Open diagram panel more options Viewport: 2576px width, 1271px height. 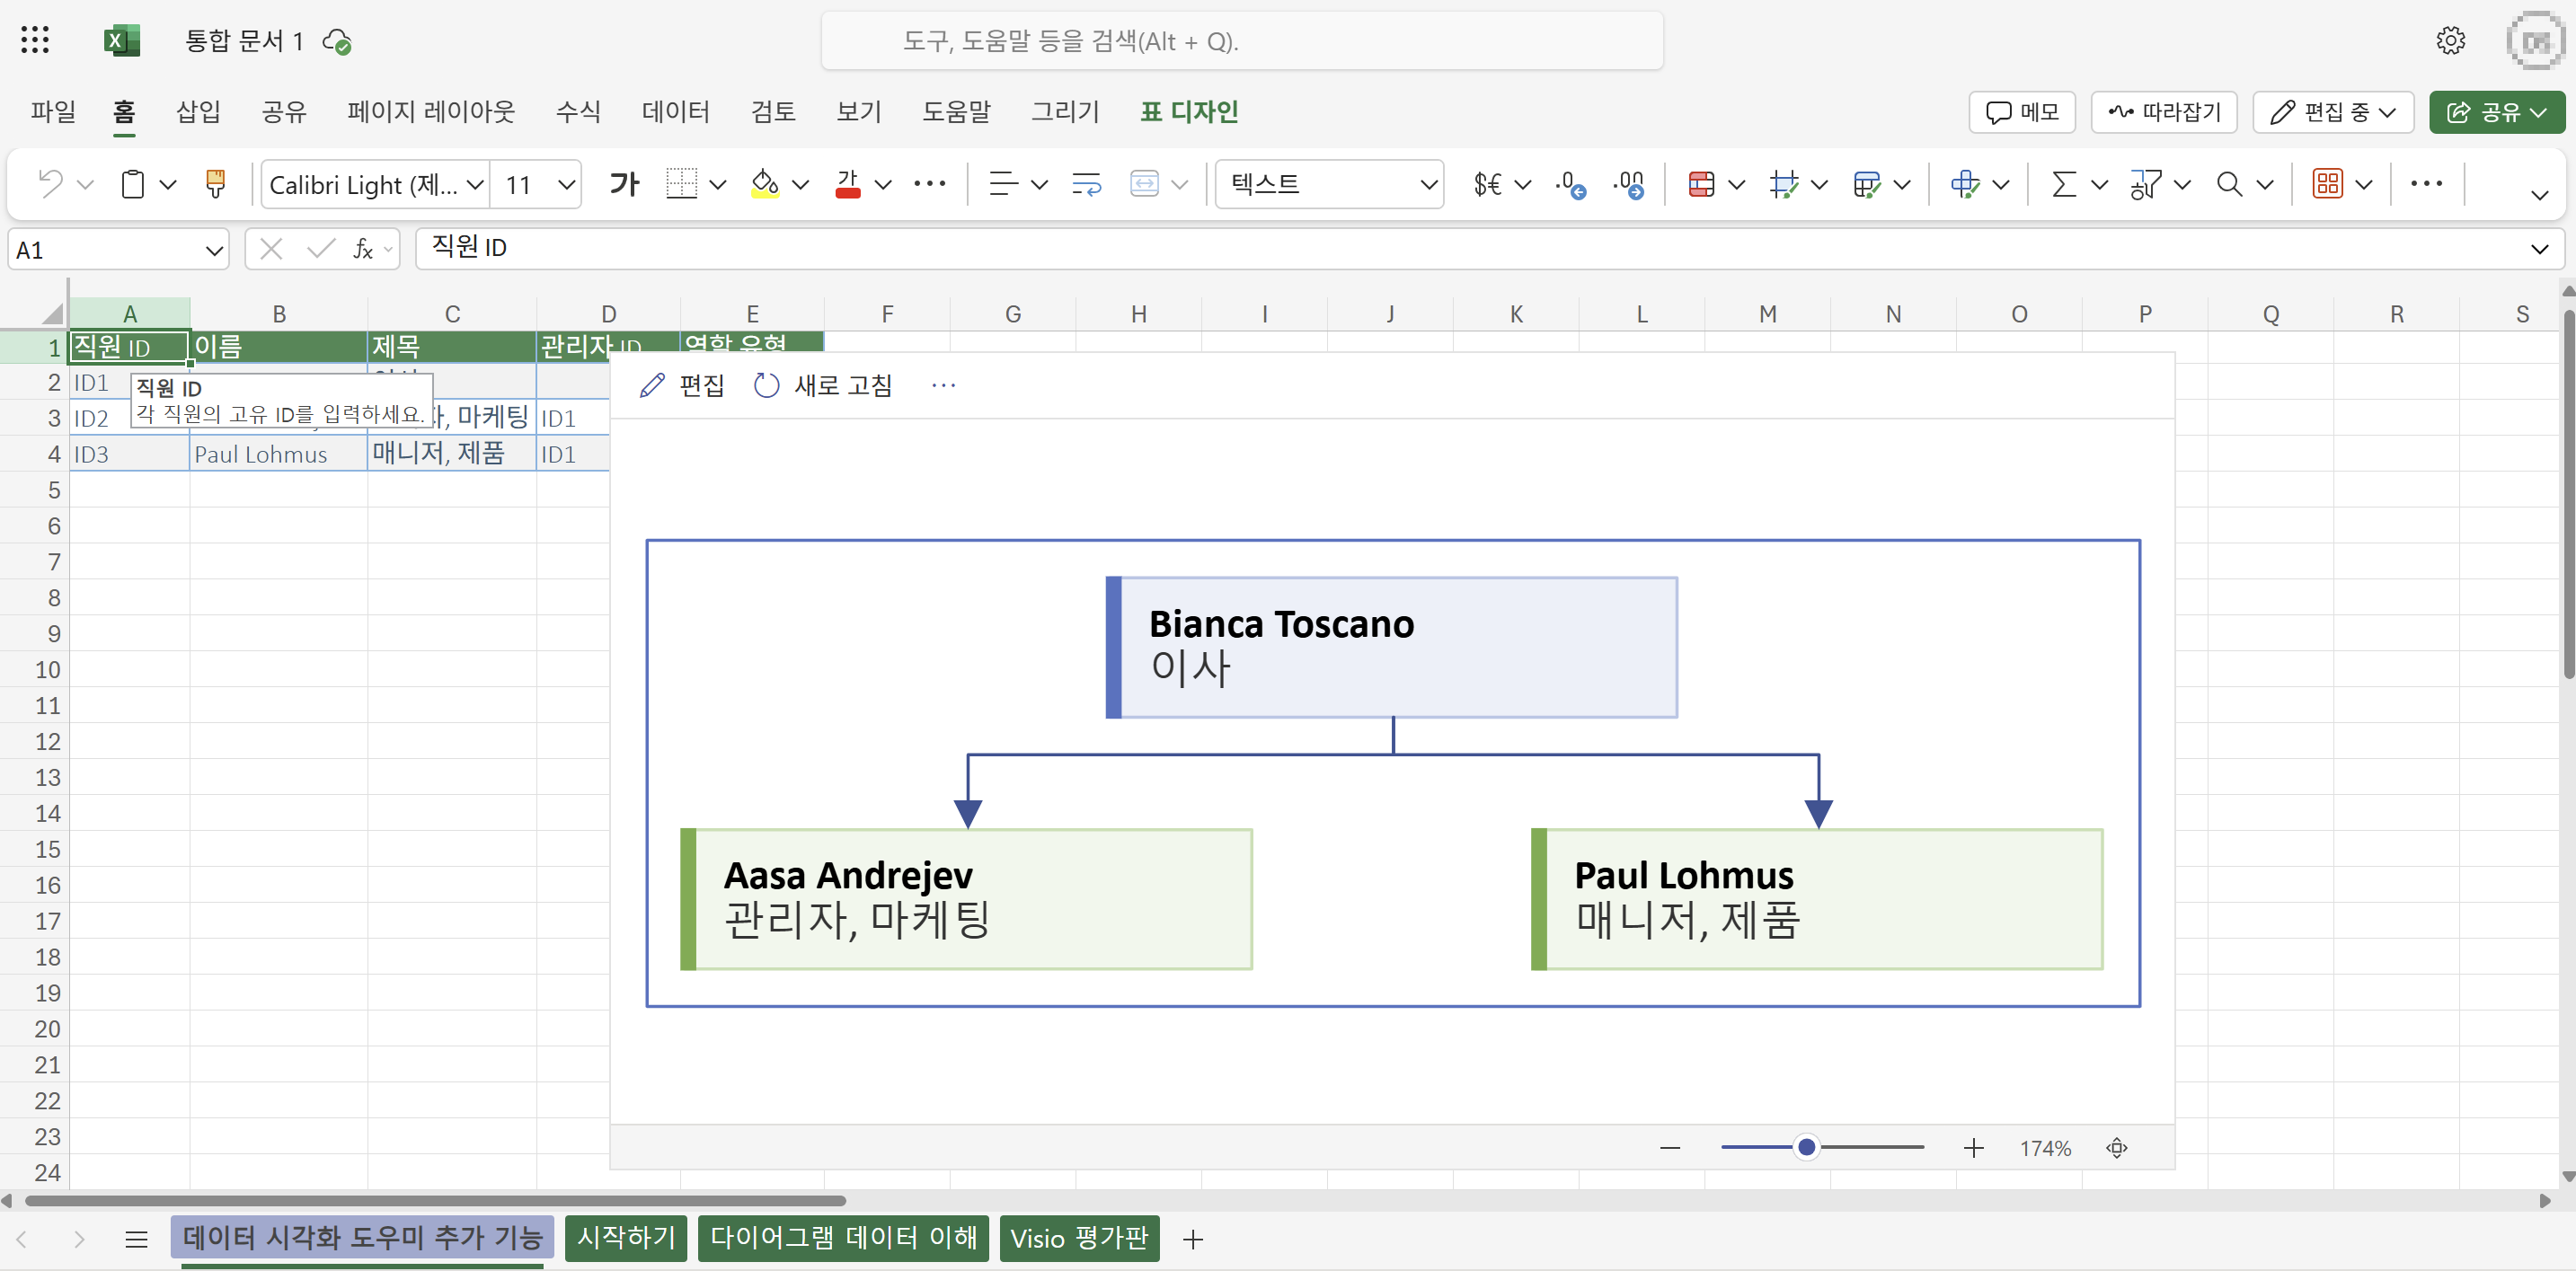point(943,385)
